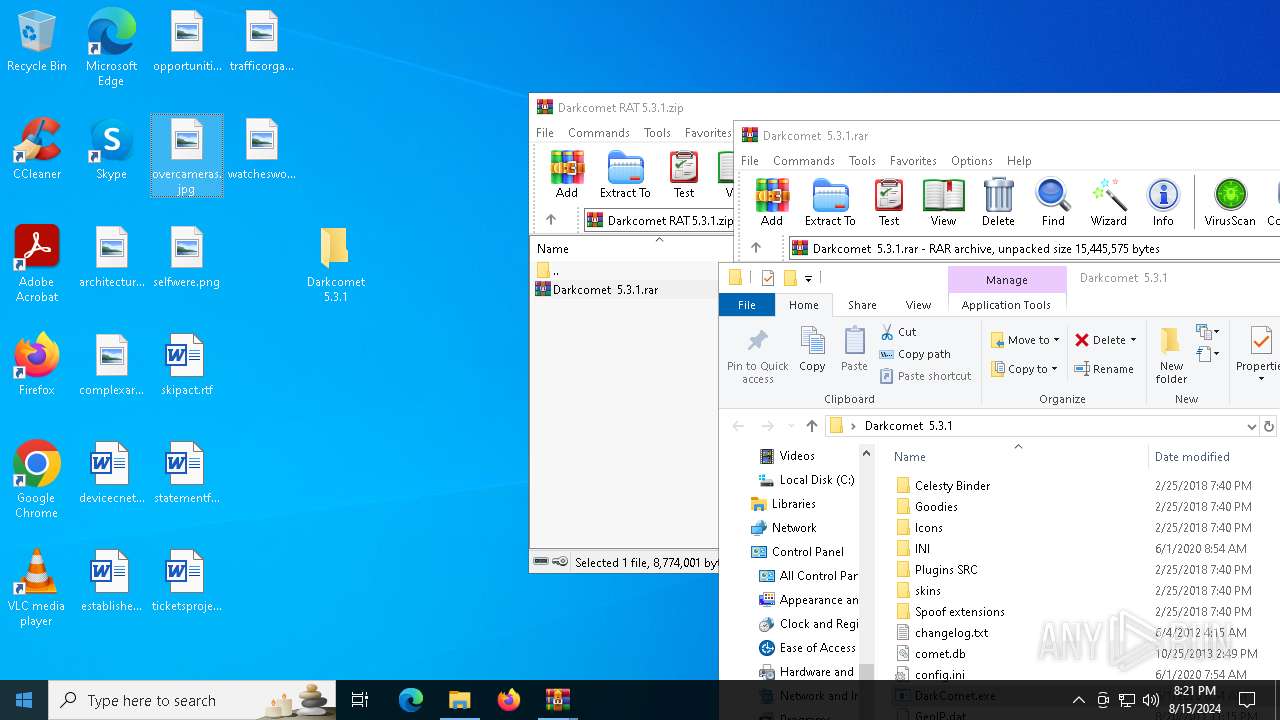The height and width of the screenshot is (720, 1280).
Task: Open the Easy access dropdown in ribbon
Action: click(1208, 354)
